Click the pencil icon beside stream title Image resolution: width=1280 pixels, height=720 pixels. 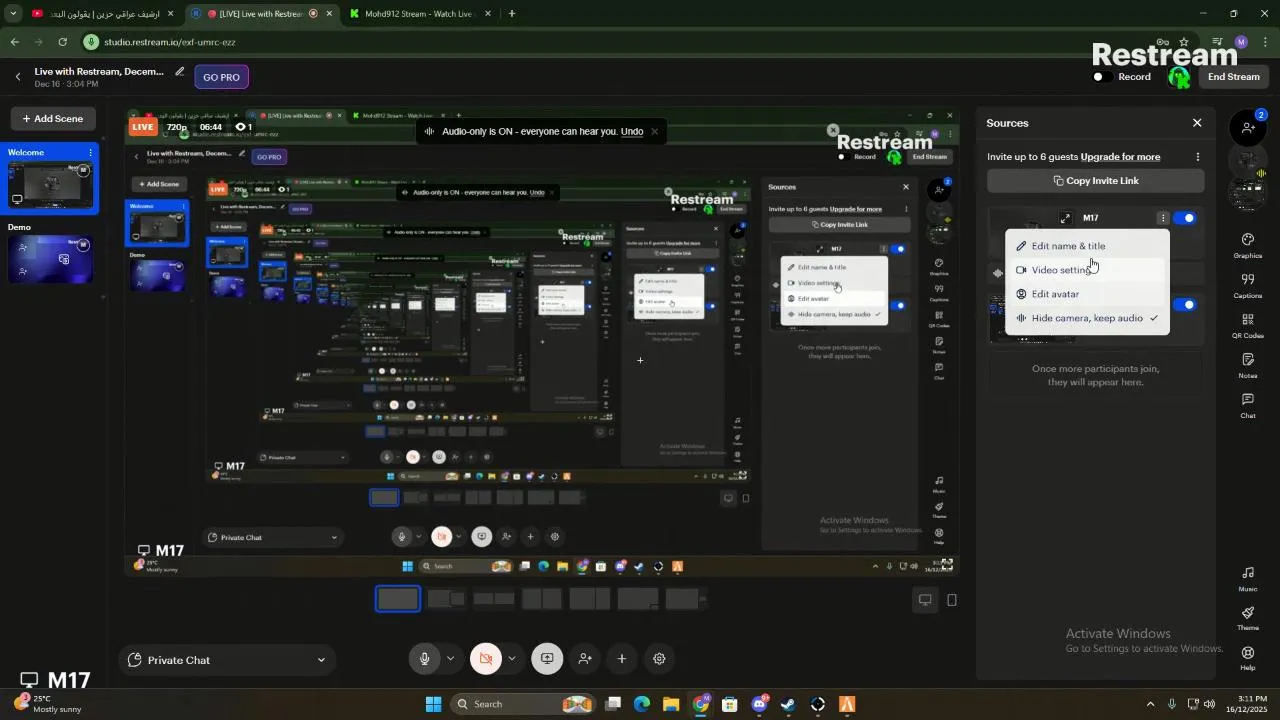pos(179,72)
